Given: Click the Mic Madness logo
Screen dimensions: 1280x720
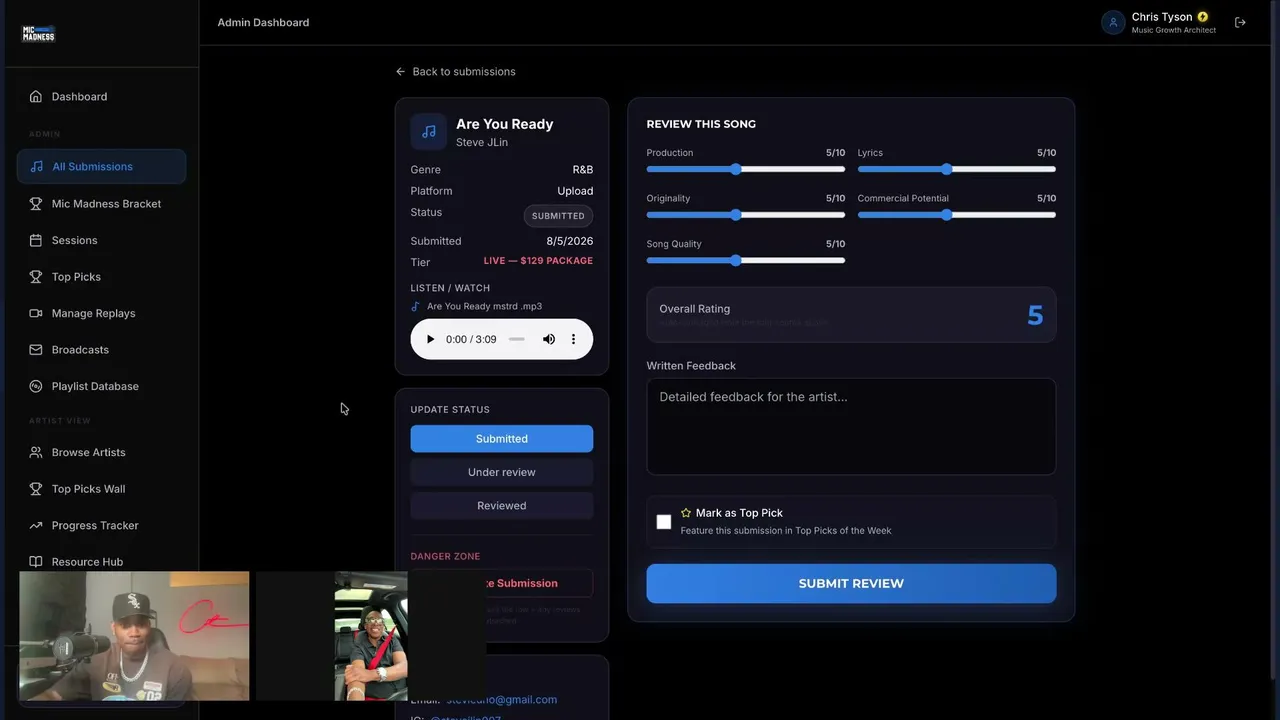Looking at the screenshot, I should pyautogui.click(x=38, y=34).
